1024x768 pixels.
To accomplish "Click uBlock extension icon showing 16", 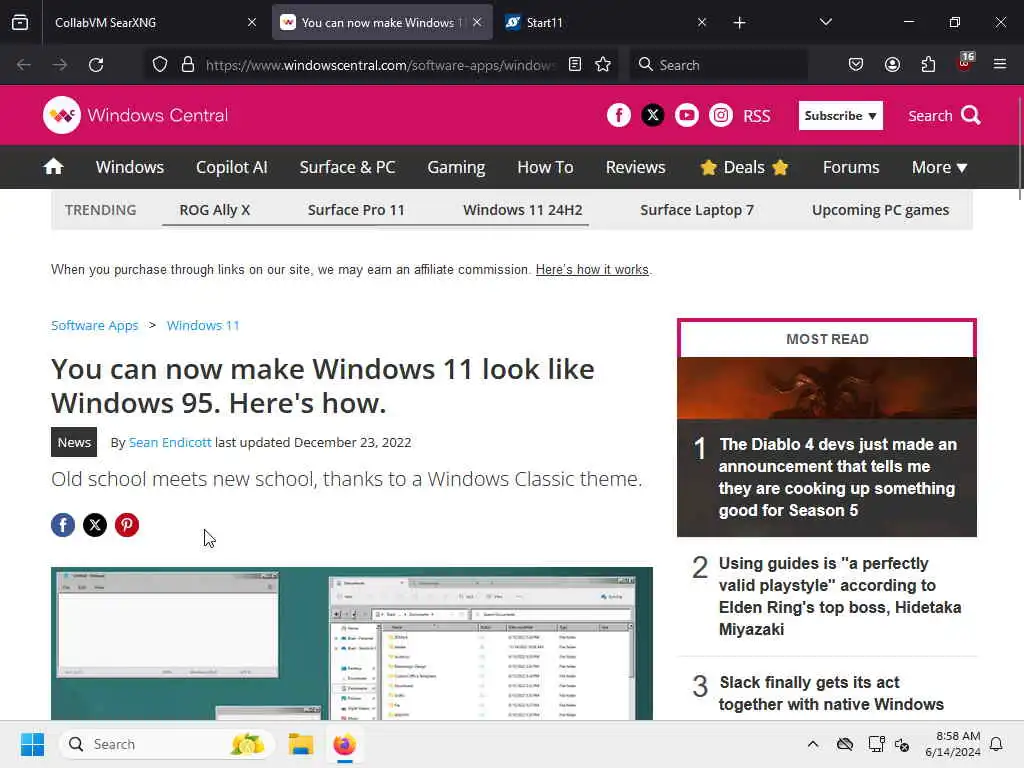I will (x=965, y=63).
